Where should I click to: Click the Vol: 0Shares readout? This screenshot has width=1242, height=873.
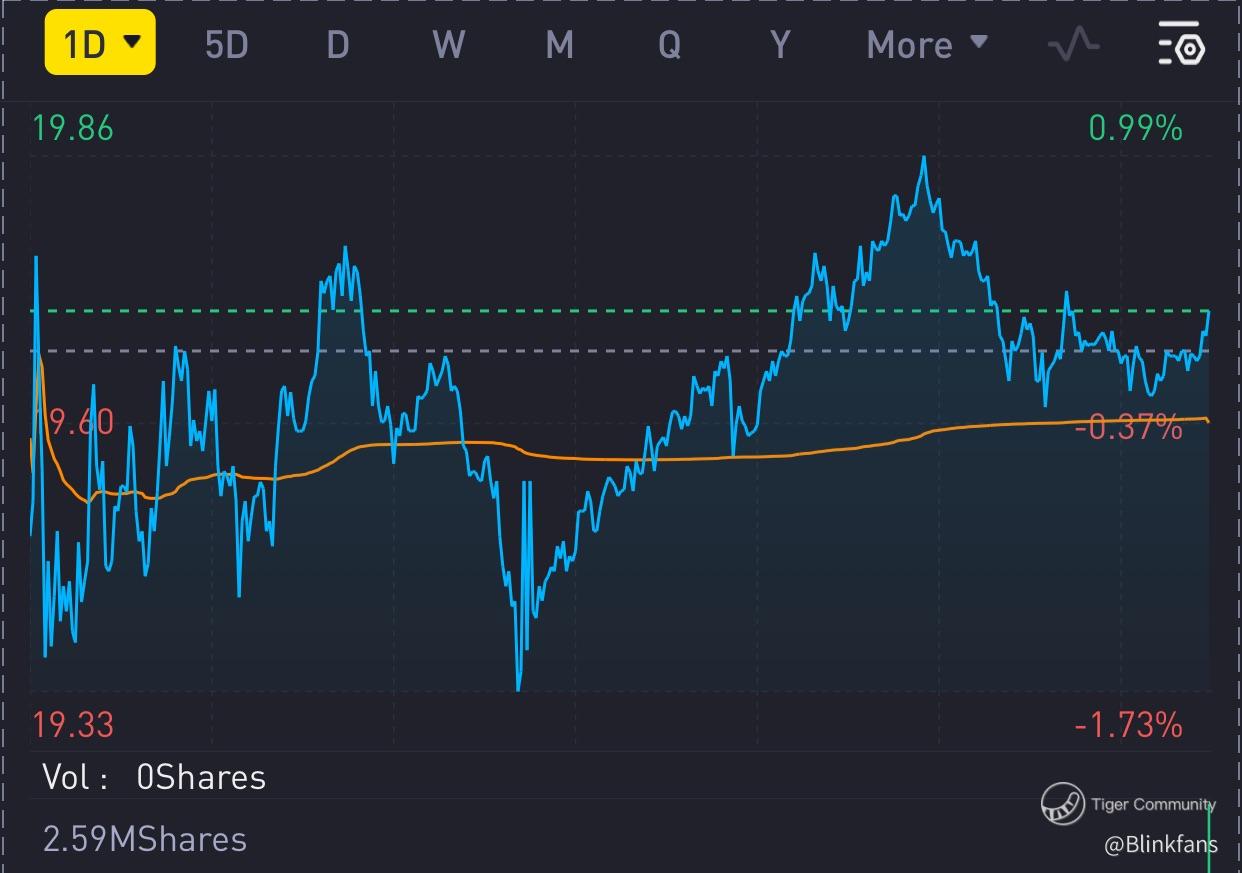click(155, 778)
